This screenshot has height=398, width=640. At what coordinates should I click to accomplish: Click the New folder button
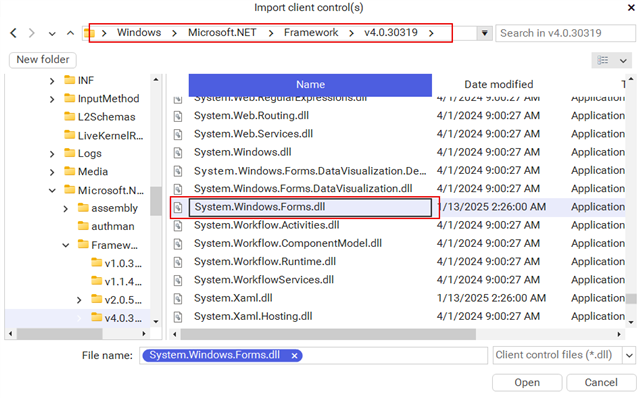click(42, 60)
